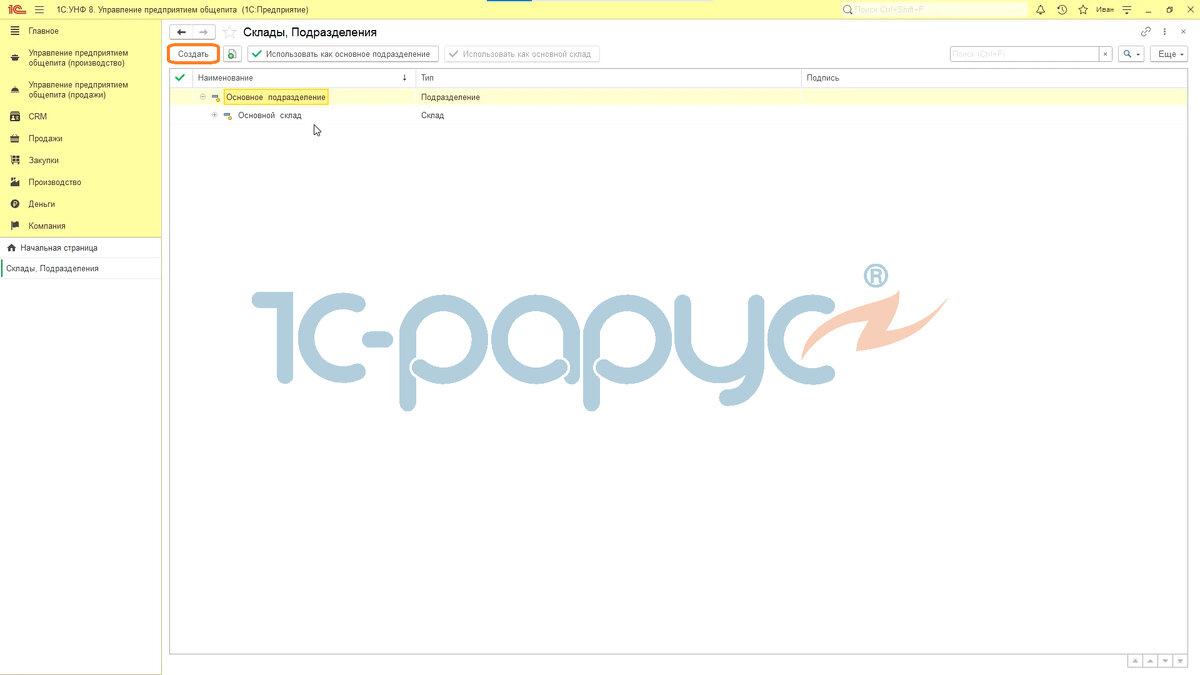
Task: Go back with the left arrow button
Action: (181, 32)
